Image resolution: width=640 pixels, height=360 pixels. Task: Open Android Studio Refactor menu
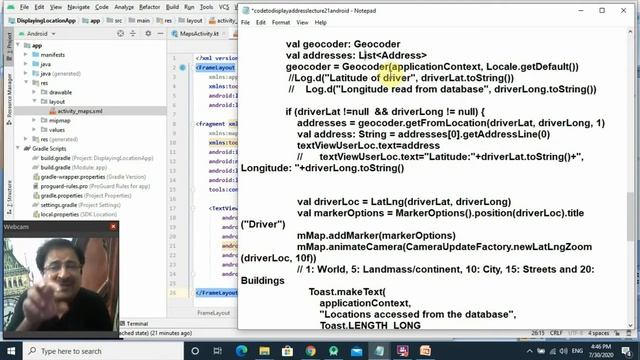tap(149, 7)
